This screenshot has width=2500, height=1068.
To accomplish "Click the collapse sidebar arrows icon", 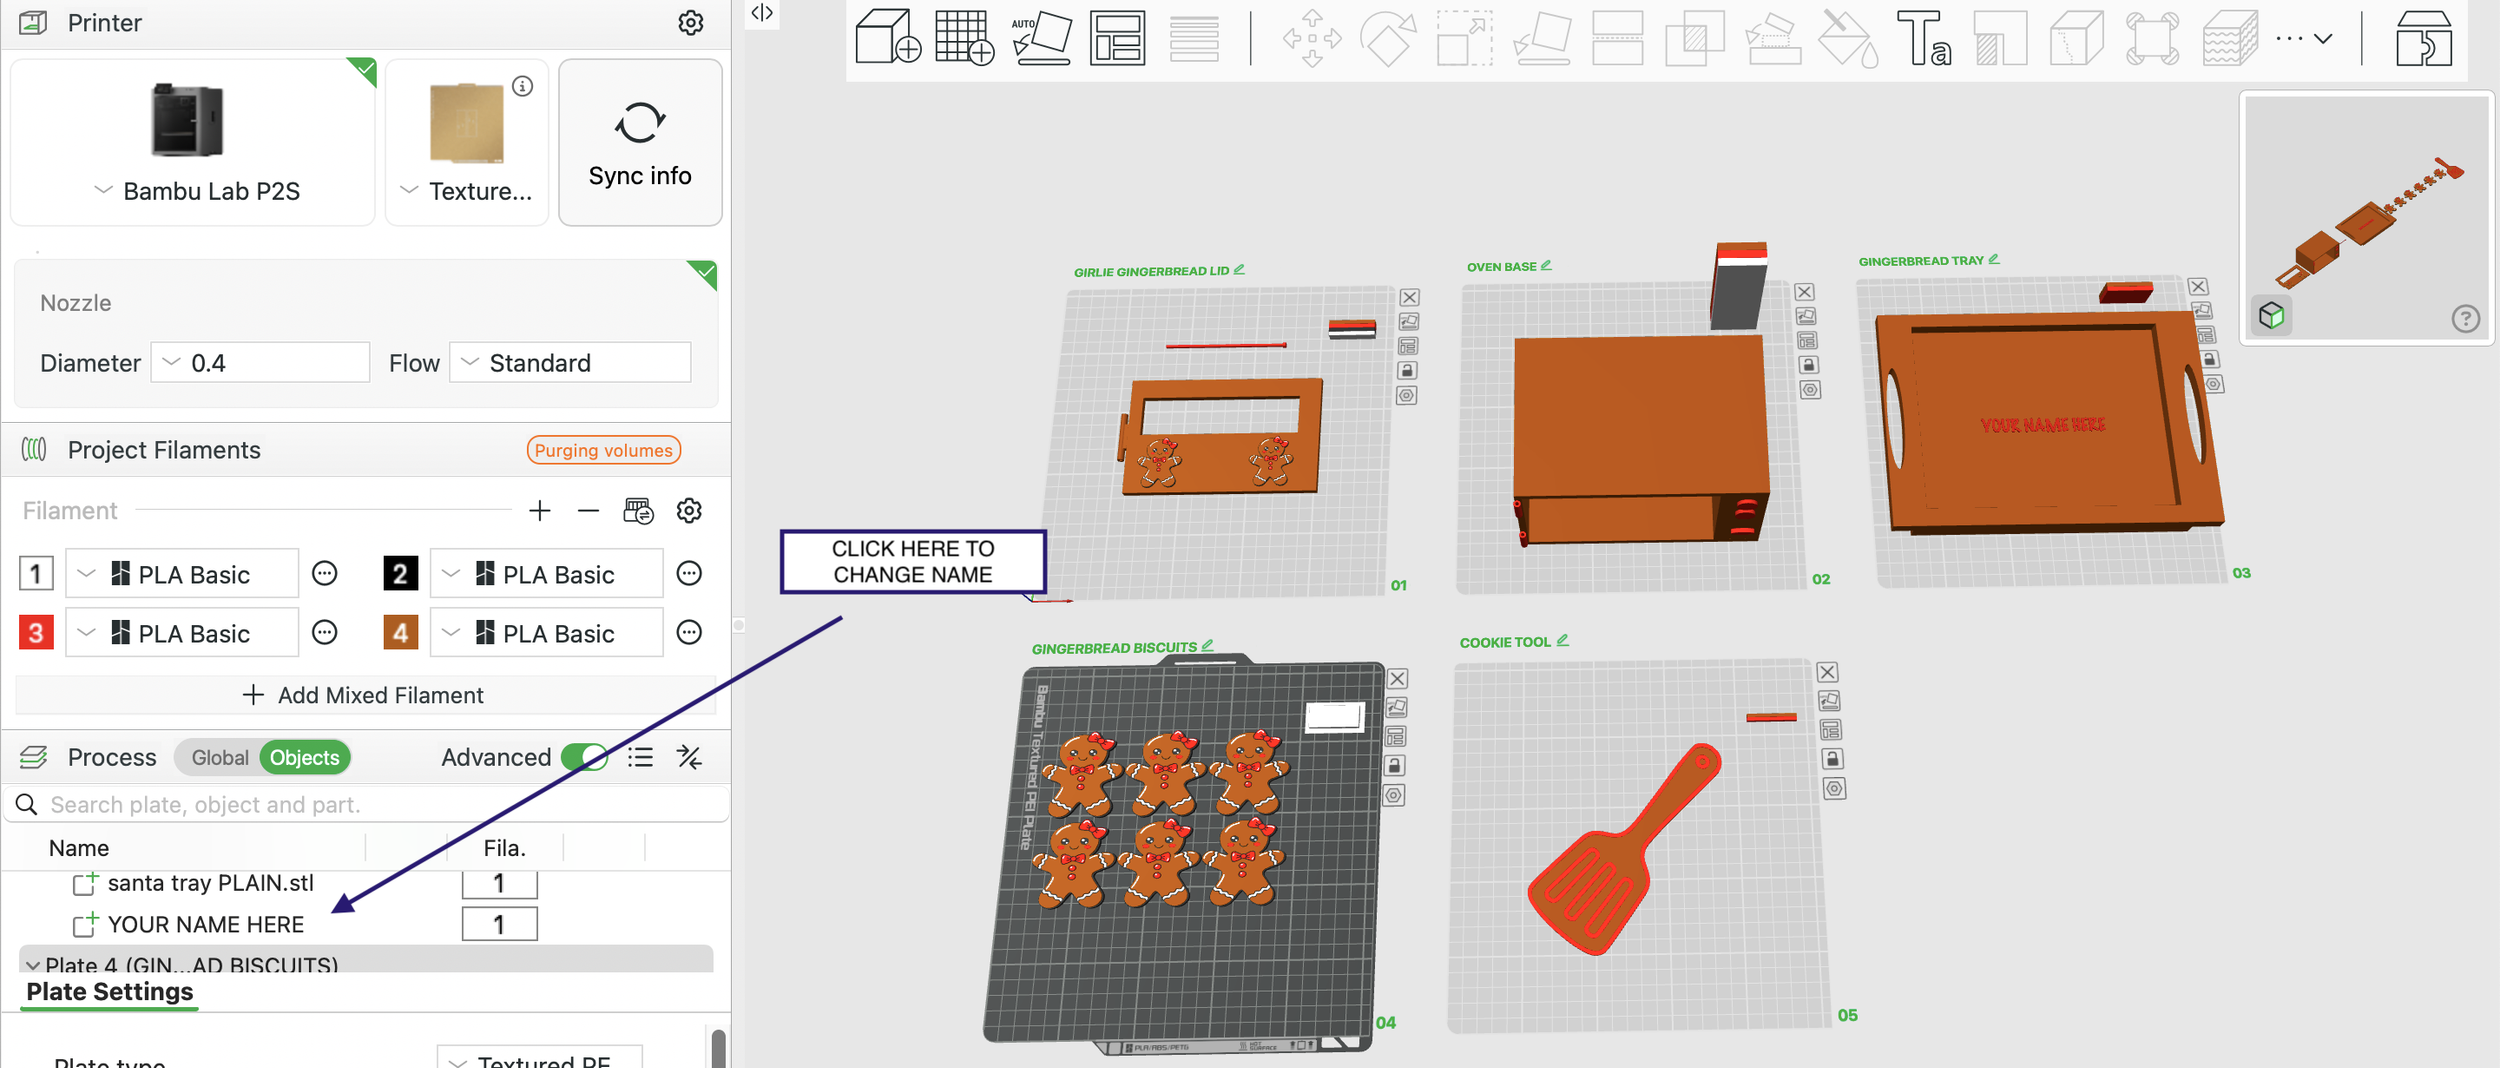I will coord(762,13).
